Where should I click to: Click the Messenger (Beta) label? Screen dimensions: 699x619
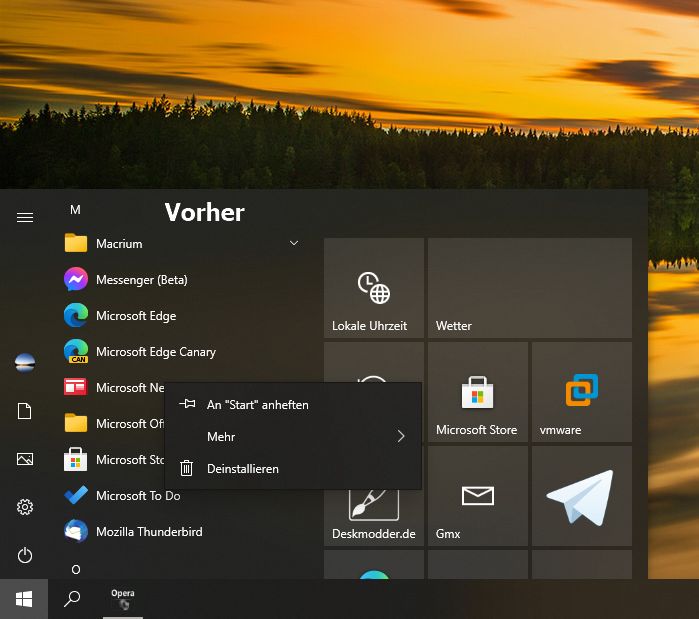click(142, 280)
